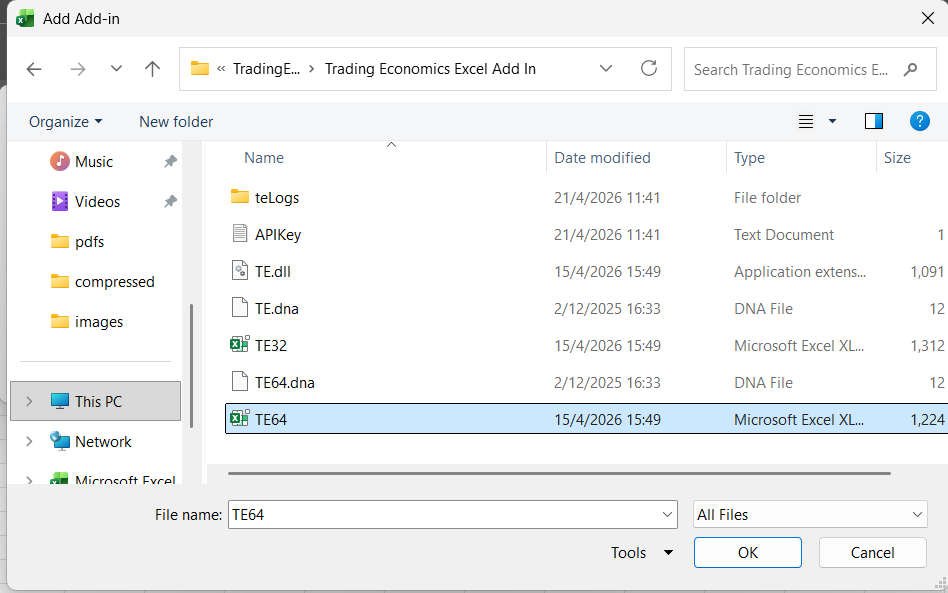
Task: Click the navigation pane vertical scrollbar
Action: (x=192, y=366)
